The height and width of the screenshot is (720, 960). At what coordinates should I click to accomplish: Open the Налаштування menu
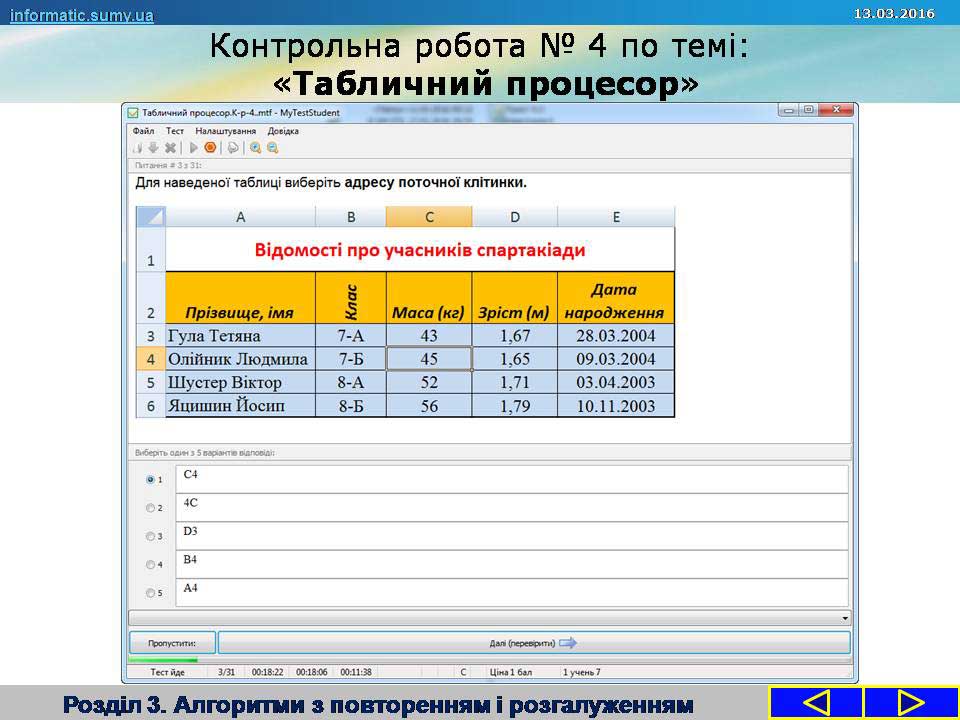click(x=225, y=131)
